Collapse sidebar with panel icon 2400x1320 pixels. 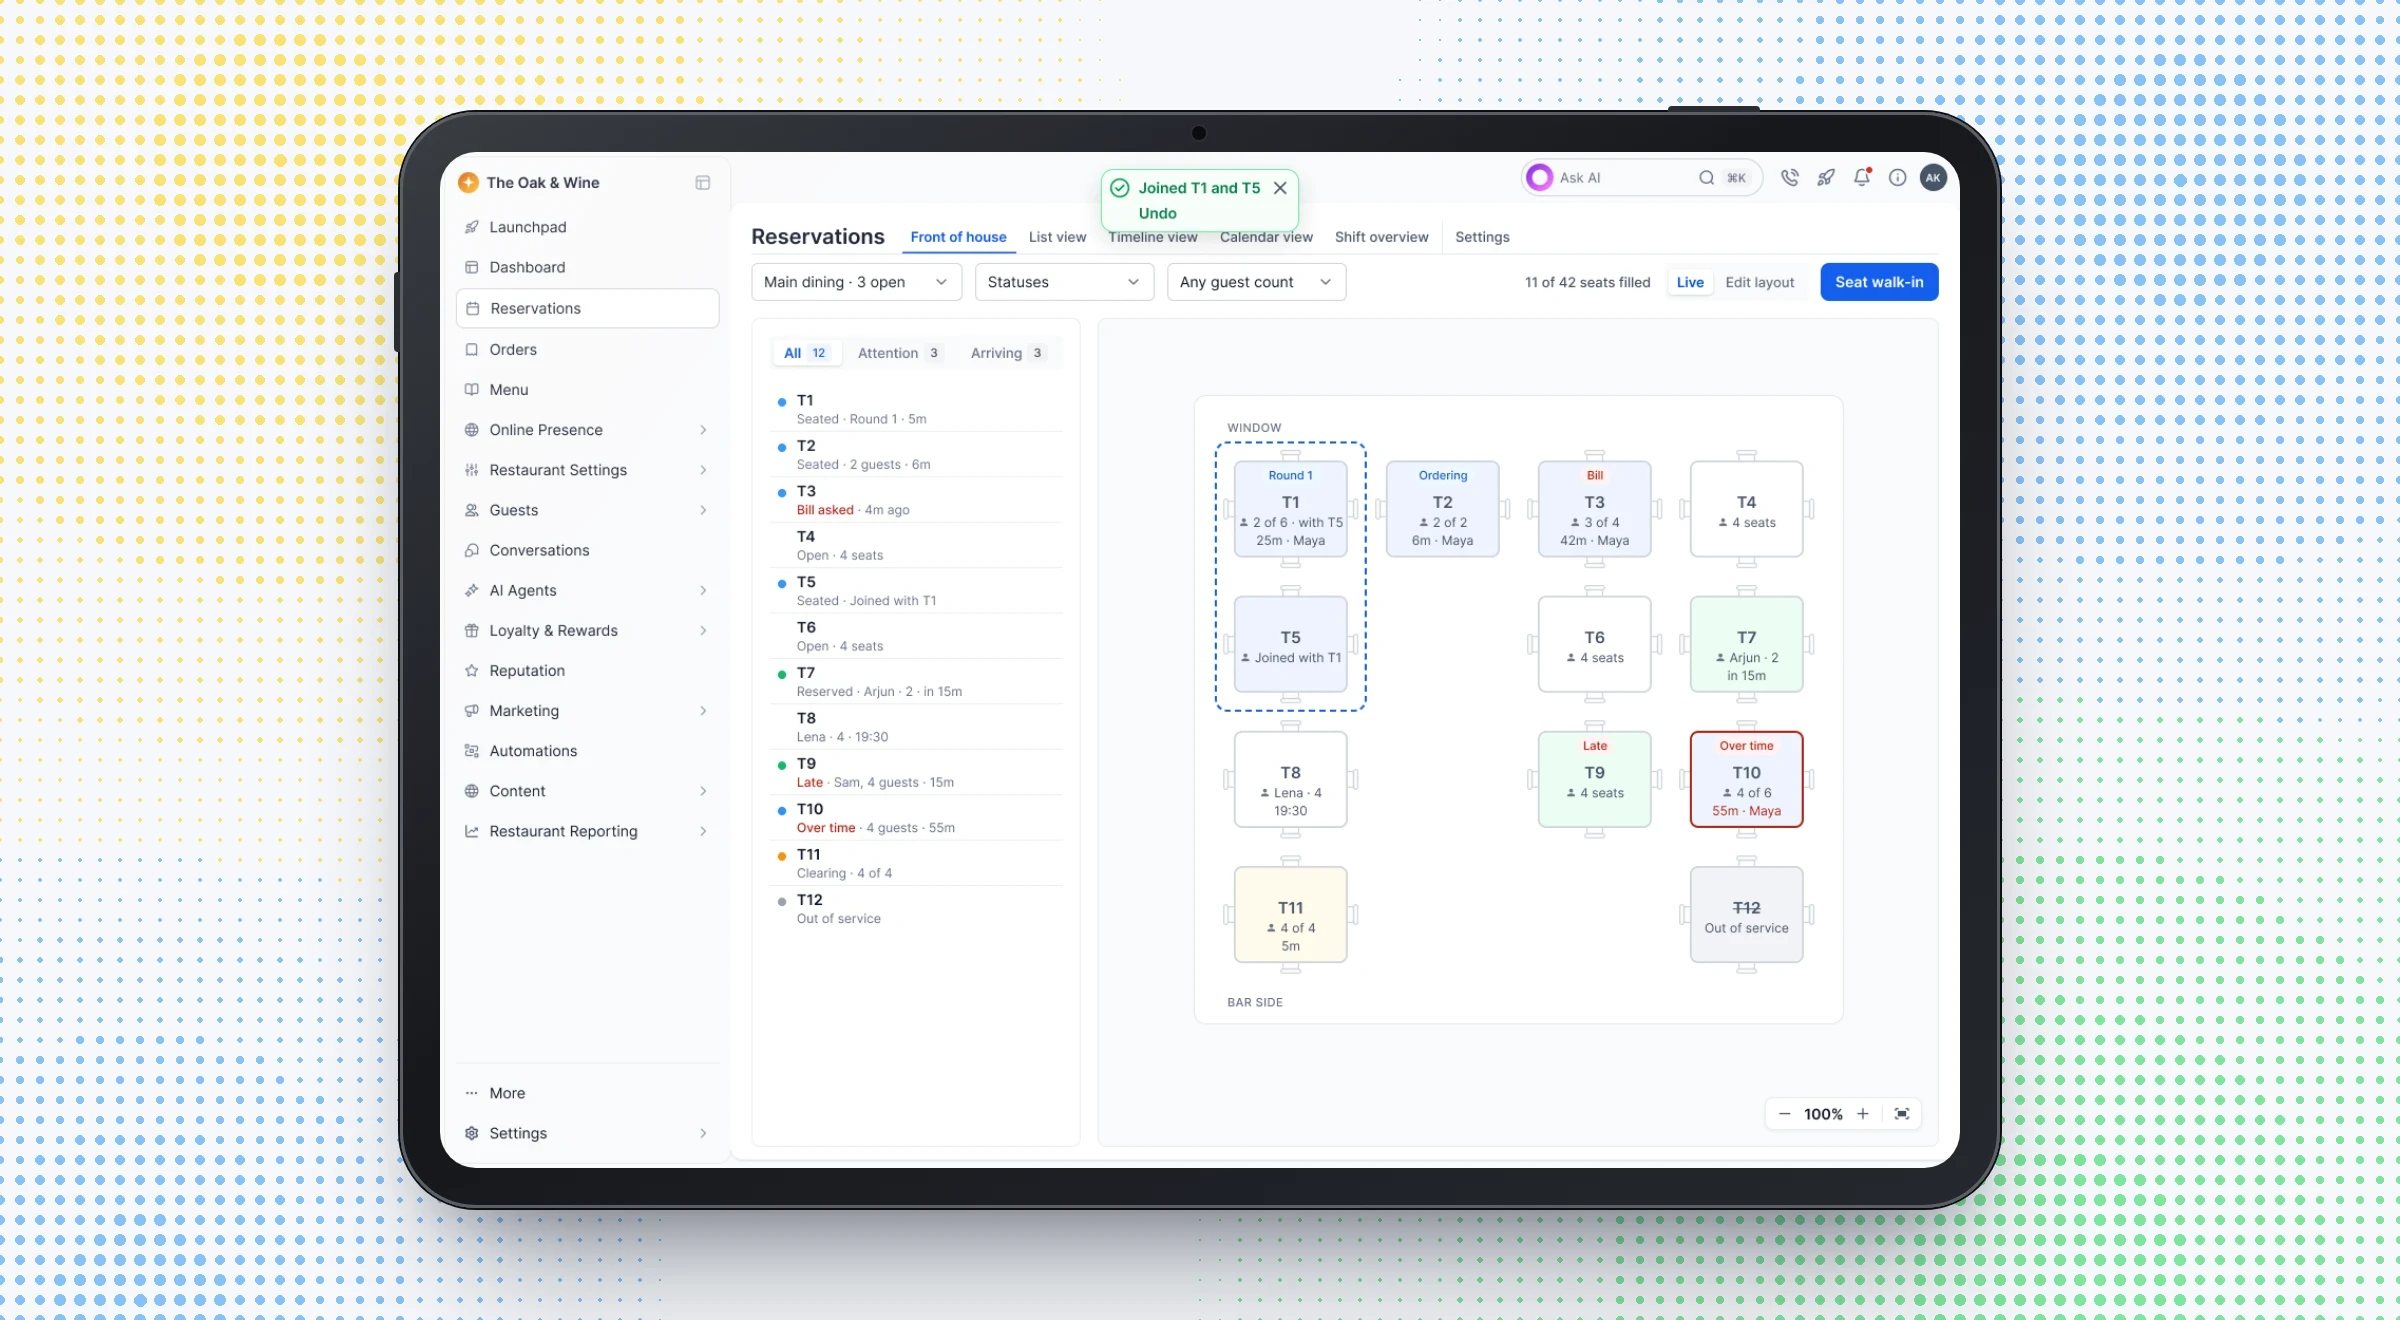tap(703, 183)
